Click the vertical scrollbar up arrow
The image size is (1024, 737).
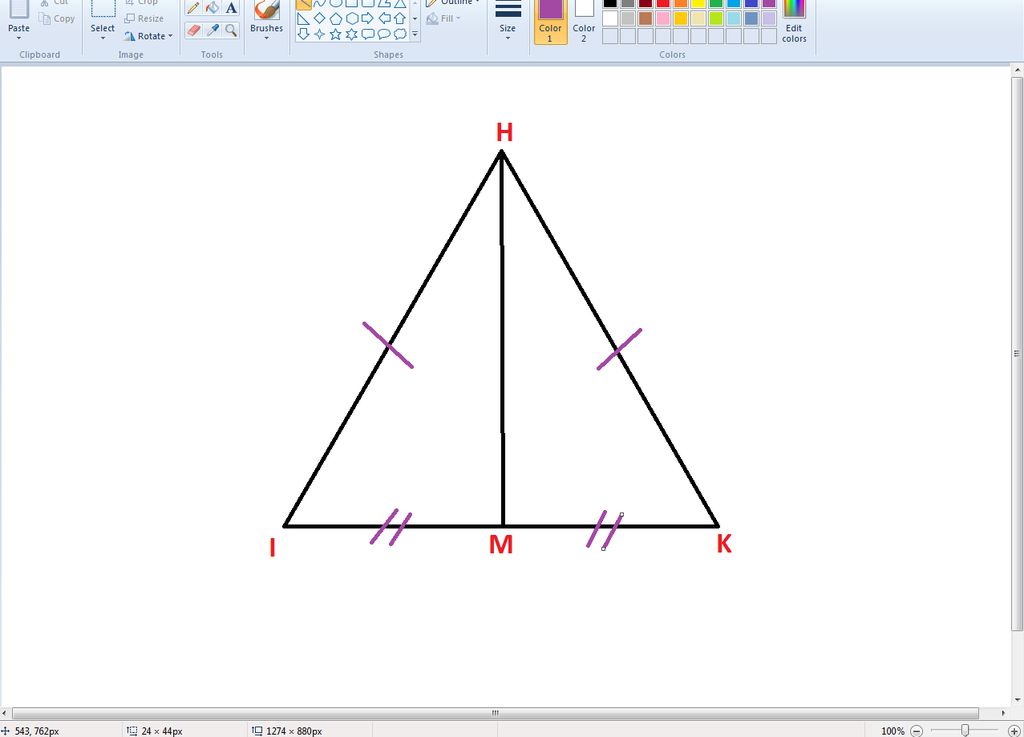point(1017,69)
